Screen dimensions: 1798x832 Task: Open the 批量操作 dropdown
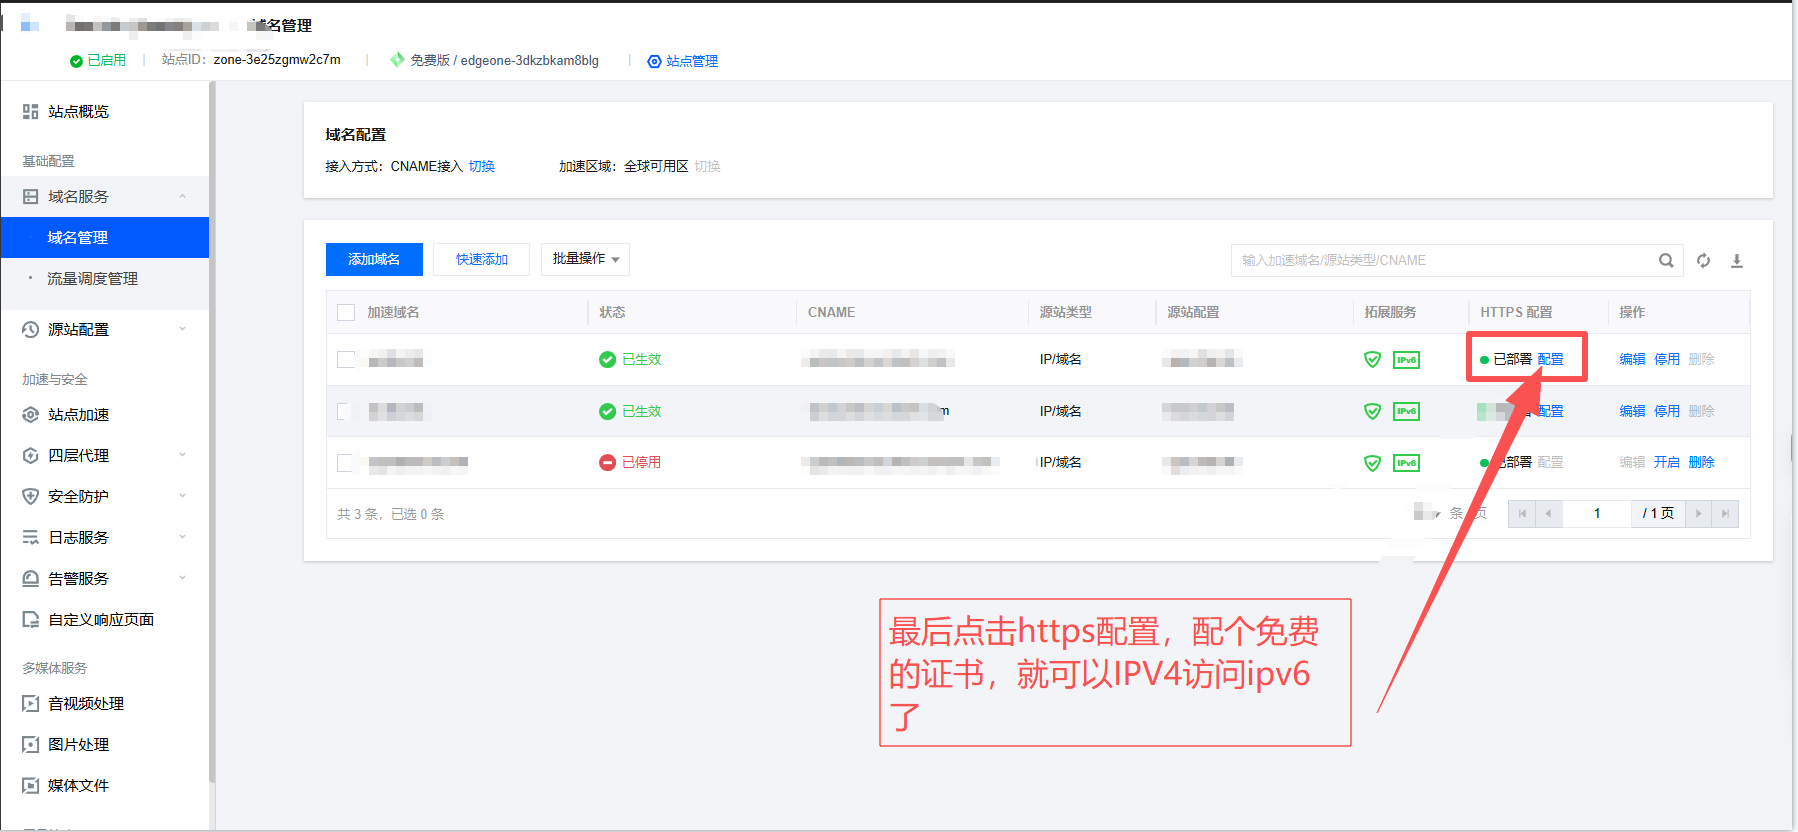pyautogui.click(x=585, y=259)
